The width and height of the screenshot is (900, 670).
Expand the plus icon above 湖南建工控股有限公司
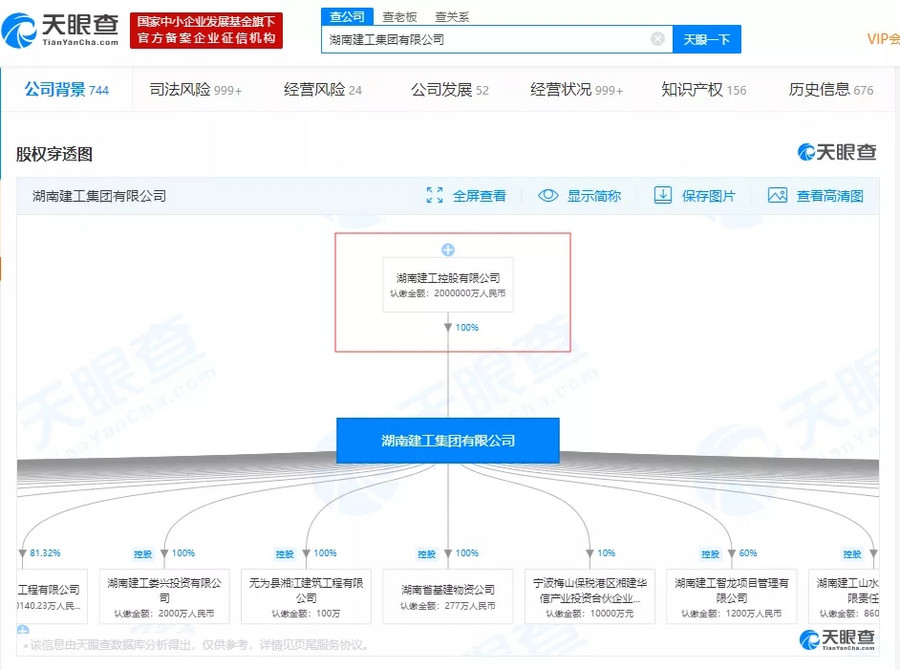pyautogui.click(x=448, y=250)
